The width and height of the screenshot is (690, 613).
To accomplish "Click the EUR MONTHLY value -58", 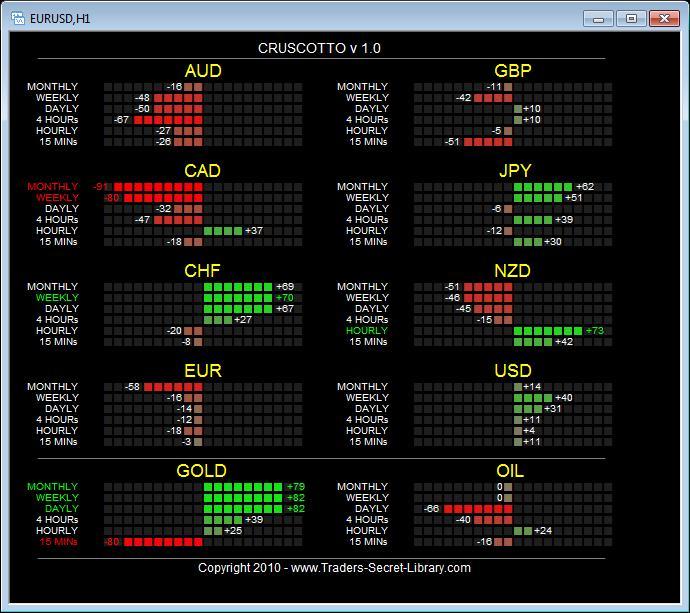I will 132,387.
